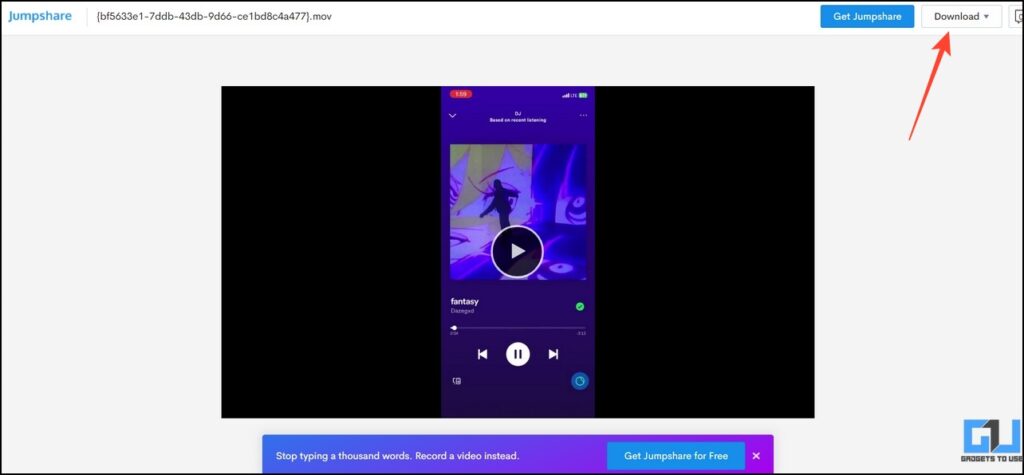
Task: Click the connect-to-device icon in the player
Action: pos(457,381)
